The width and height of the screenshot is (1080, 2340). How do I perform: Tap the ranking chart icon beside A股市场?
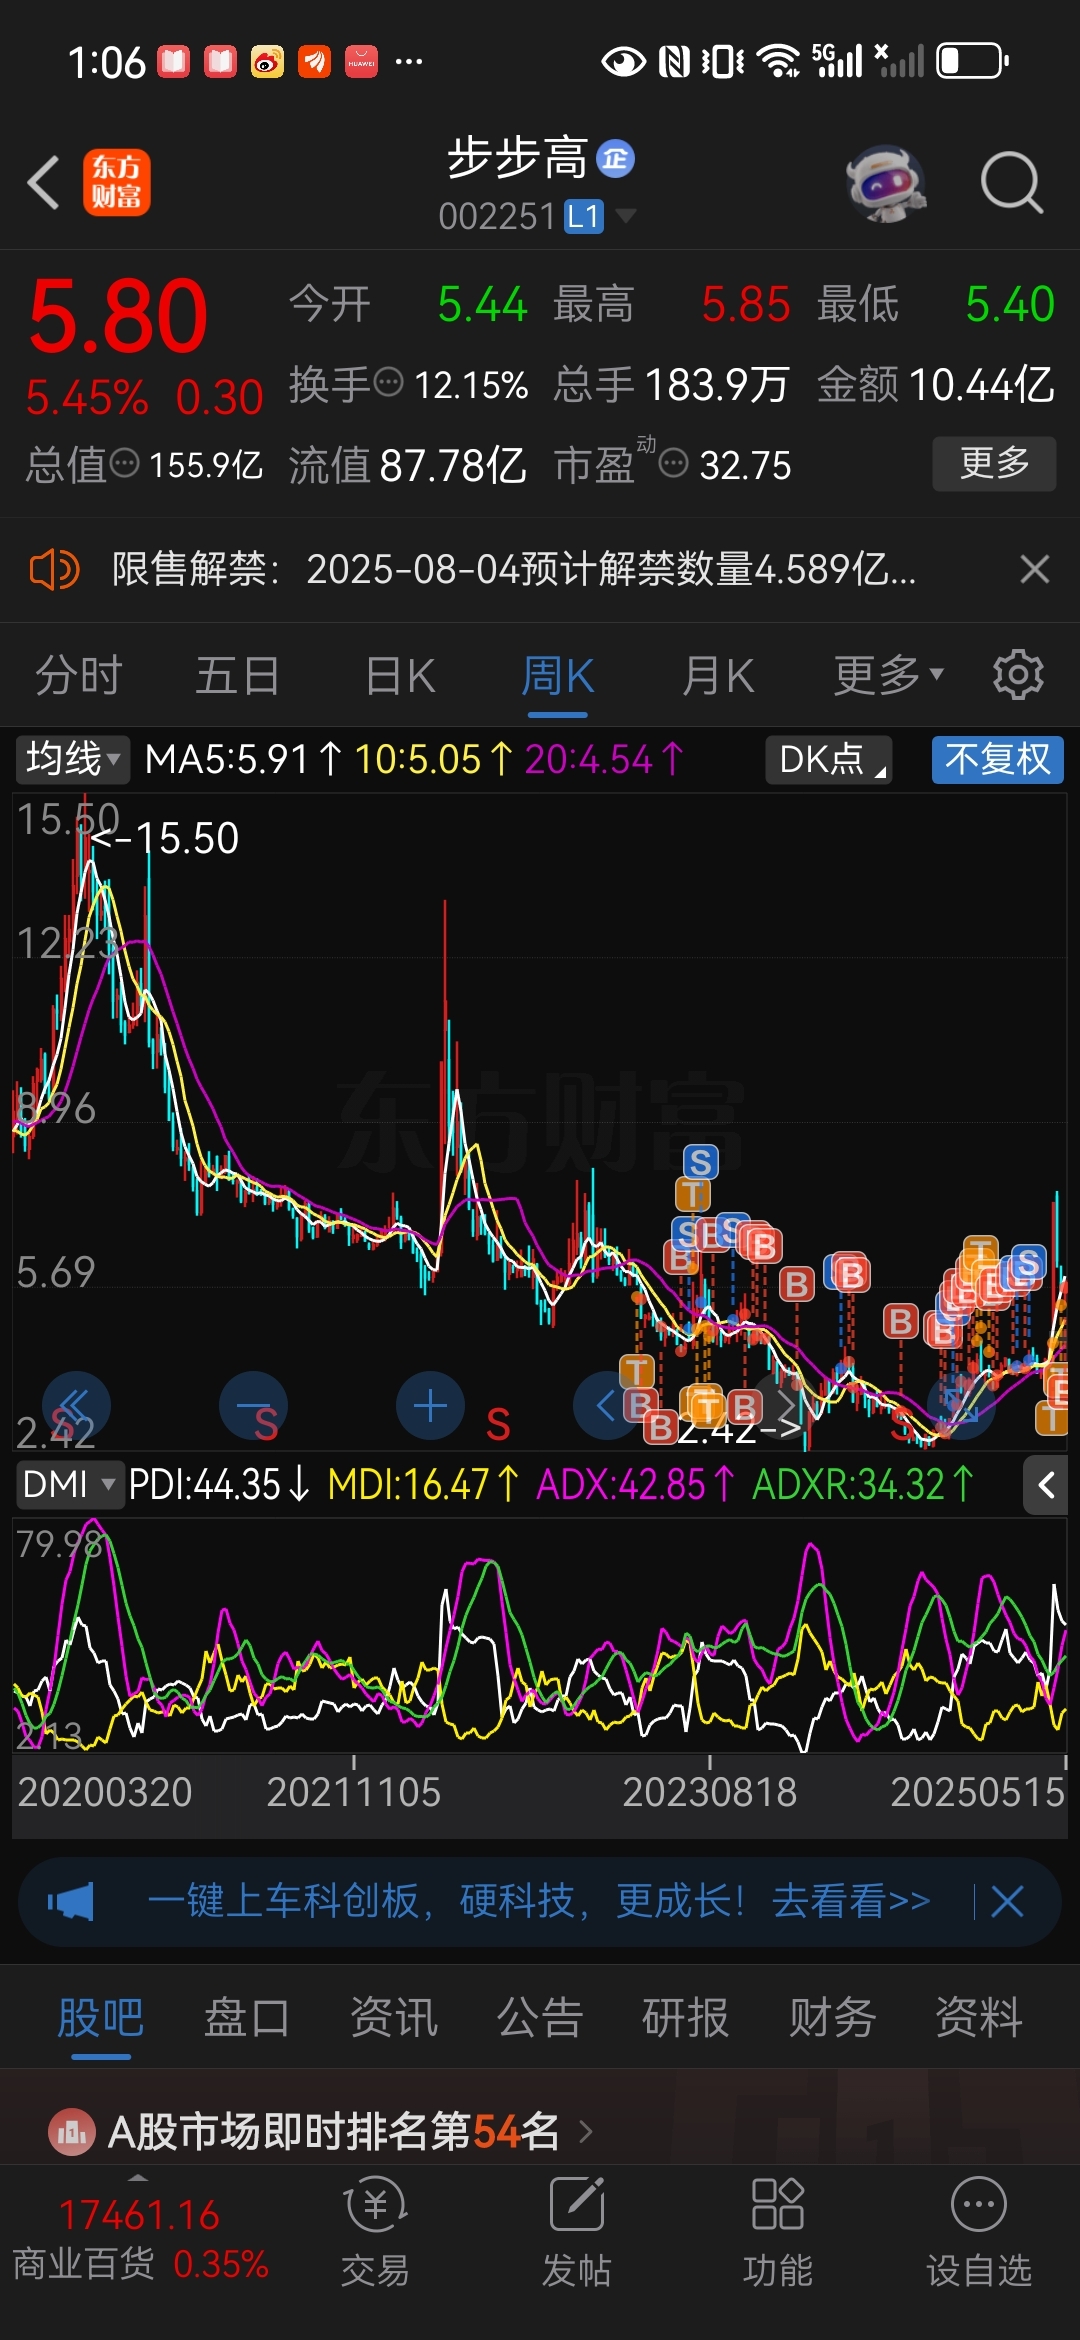point(71,2132)
